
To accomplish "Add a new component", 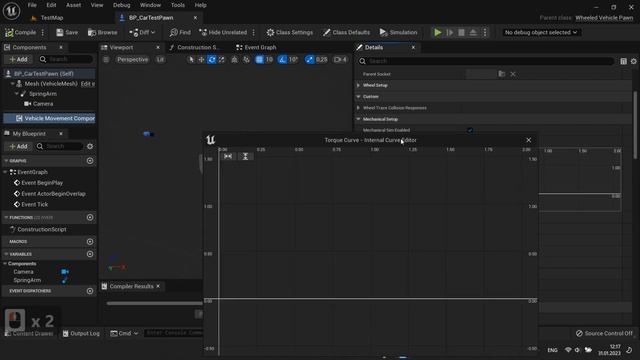I will [18, 59].
